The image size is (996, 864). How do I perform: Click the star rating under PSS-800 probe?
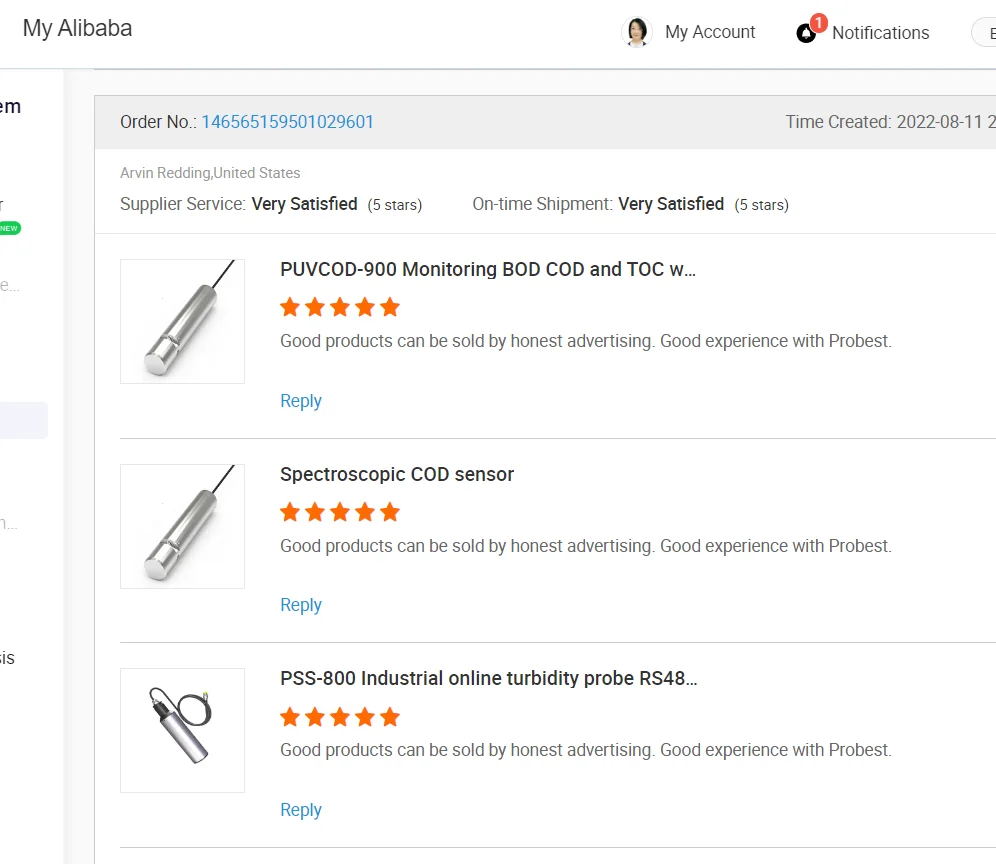point(340,717)
